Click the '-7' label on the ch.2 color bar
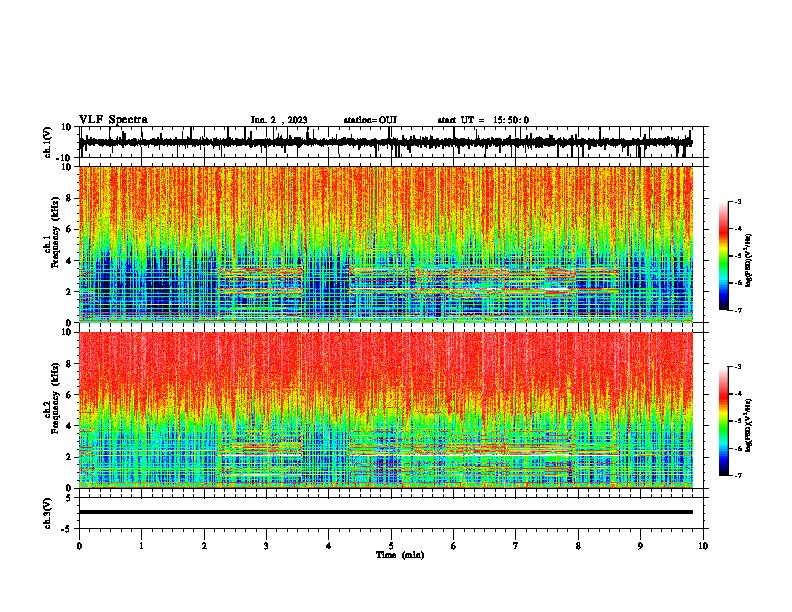 click(737, 475)
